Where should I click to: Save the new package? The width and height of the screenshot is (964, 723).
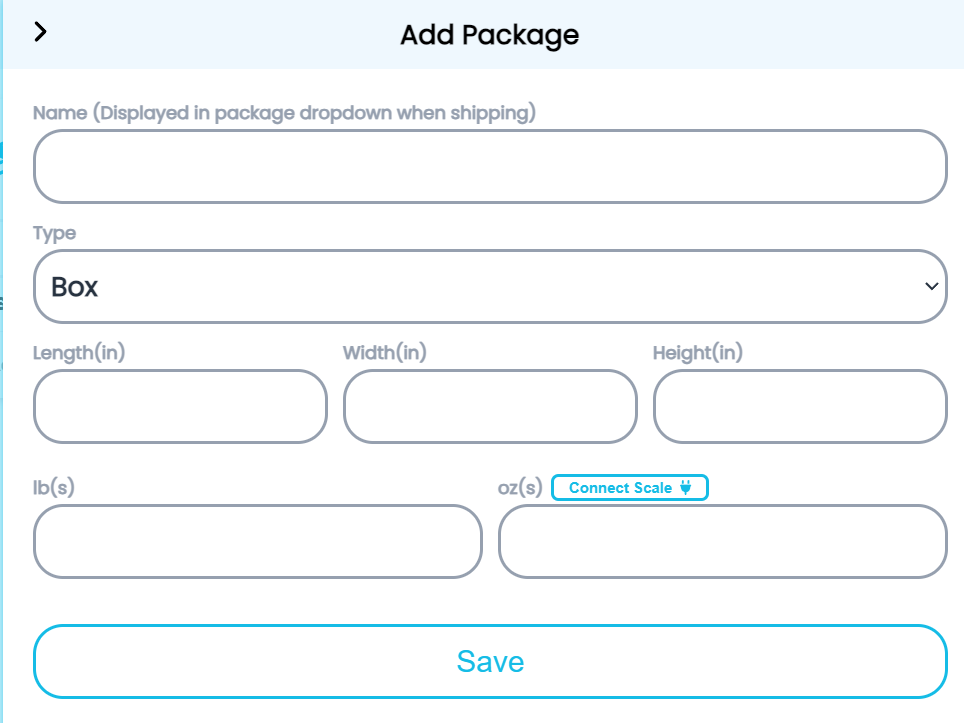coord(490,661)
